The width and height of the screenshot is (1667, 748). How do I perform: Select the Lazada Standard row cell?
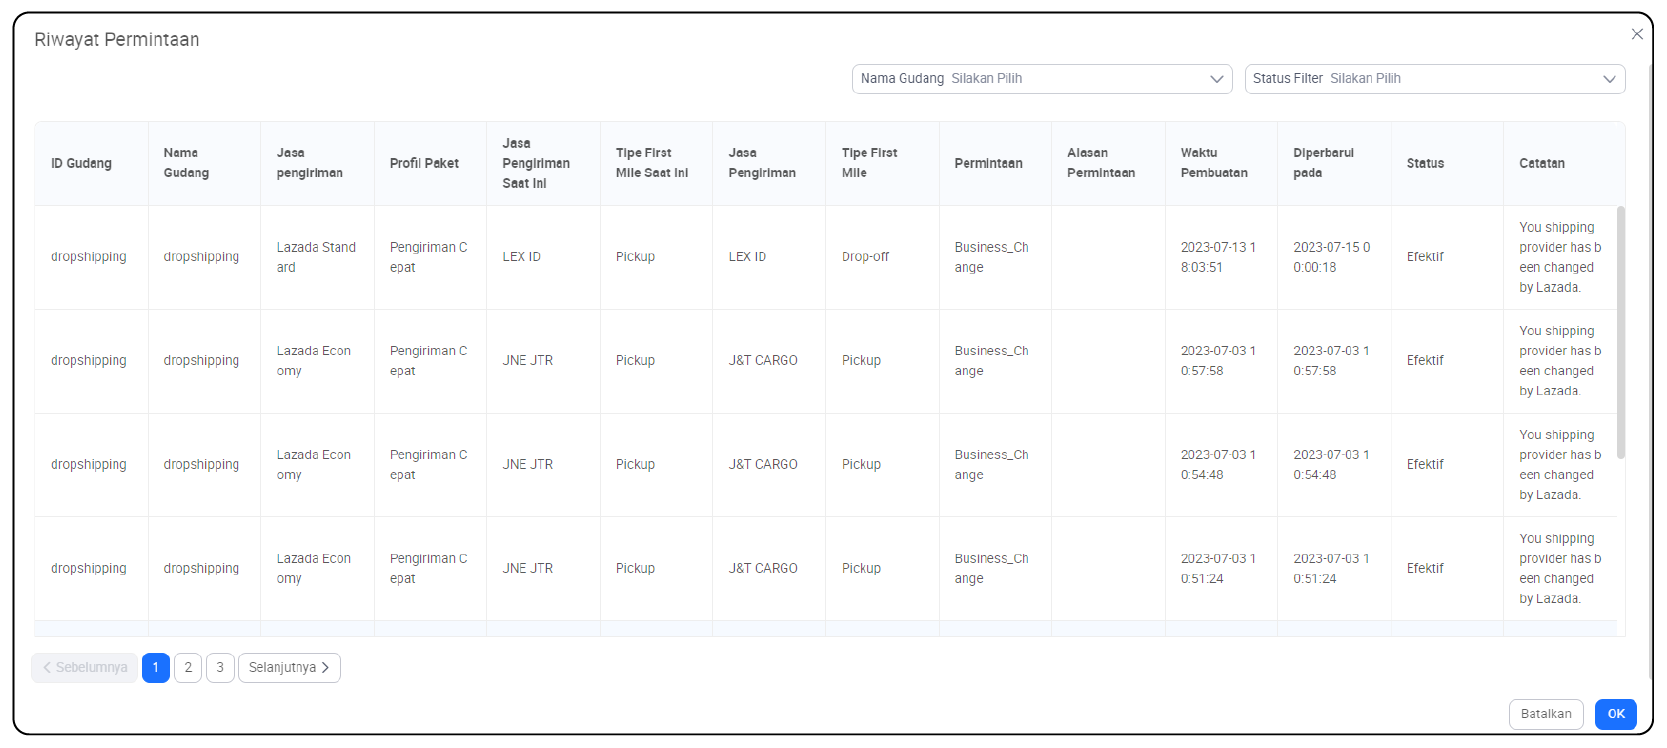click(316, 257)
